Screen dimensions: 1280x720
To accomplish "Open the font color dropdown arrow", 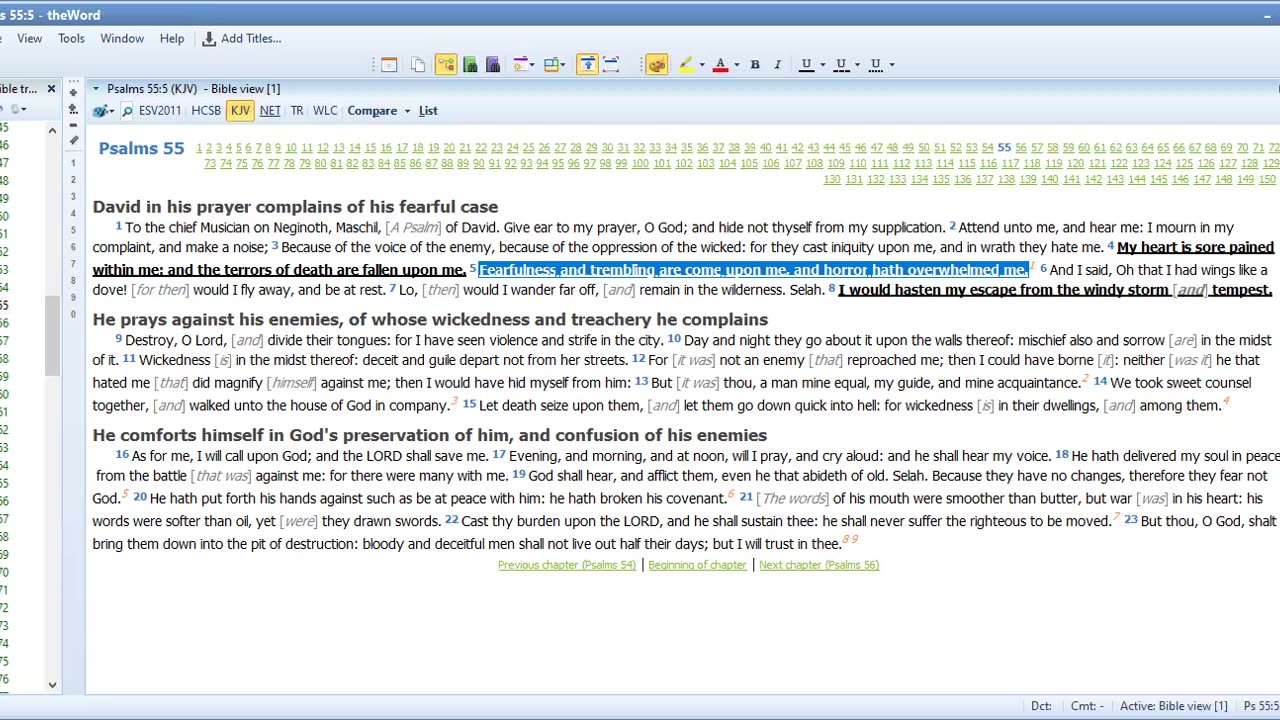I will (736, 64).
